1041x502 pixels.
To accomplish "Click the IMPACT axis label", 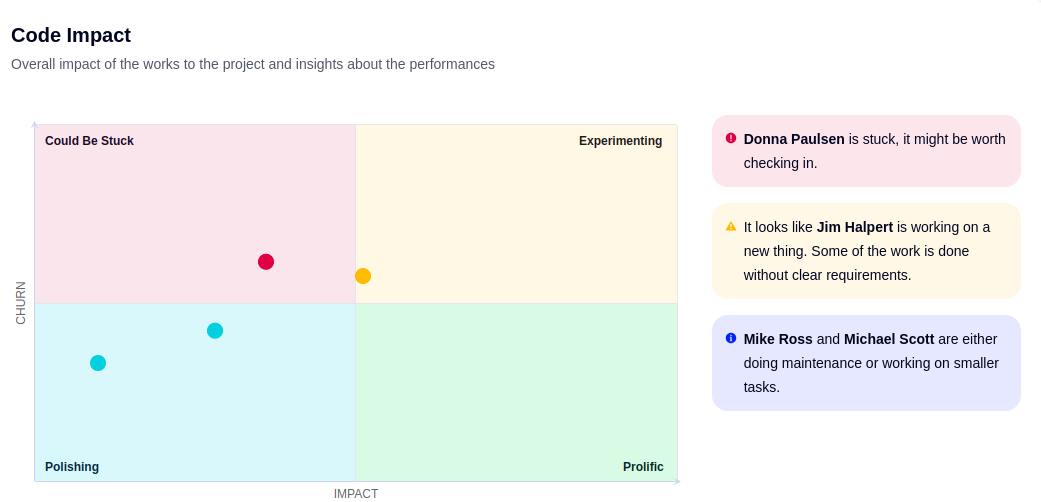I will coord(356,493).
